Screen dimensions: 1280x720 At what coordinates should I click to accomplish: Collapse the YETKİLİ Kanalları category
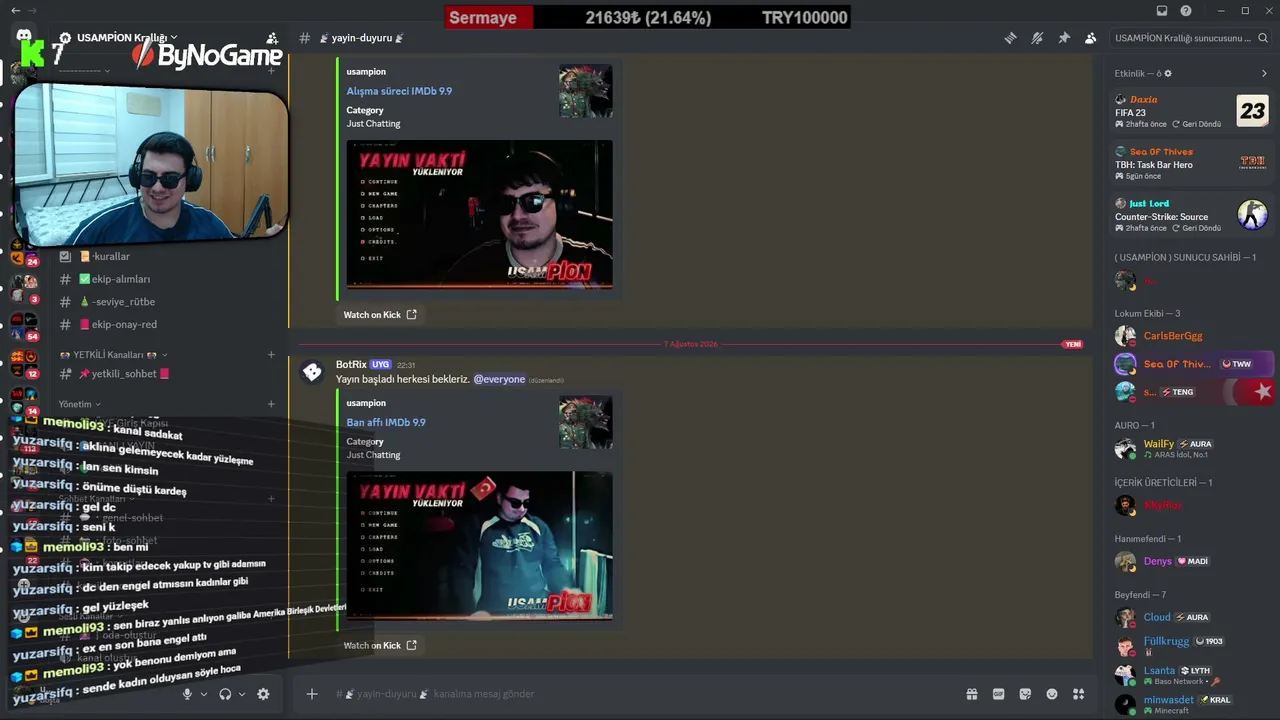point(114,355)
